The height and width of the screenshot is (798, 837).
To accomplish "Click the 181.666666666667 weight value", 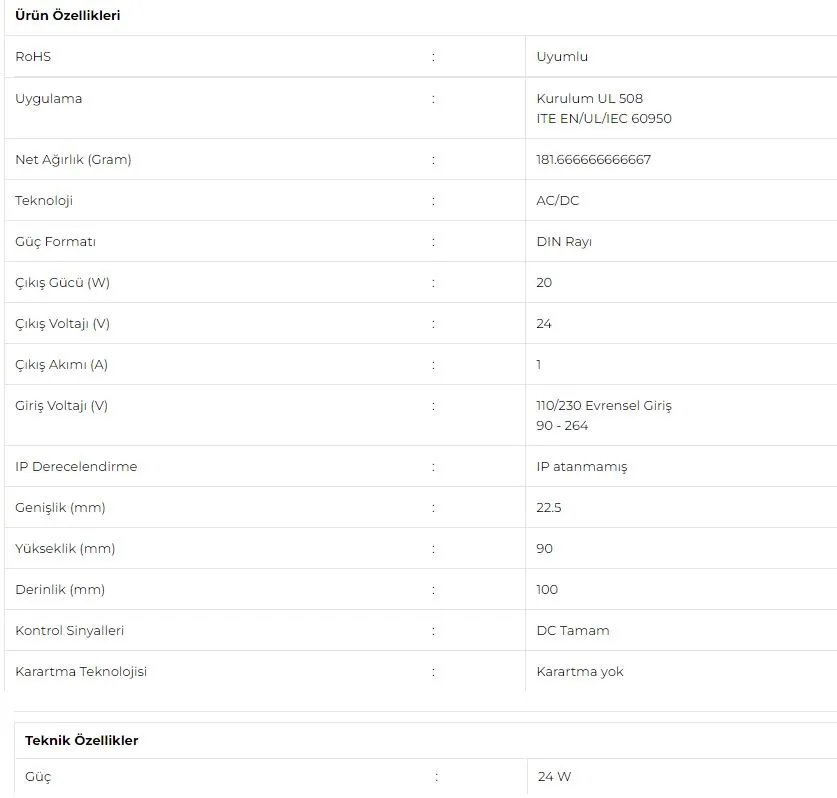I will (594, 160).
